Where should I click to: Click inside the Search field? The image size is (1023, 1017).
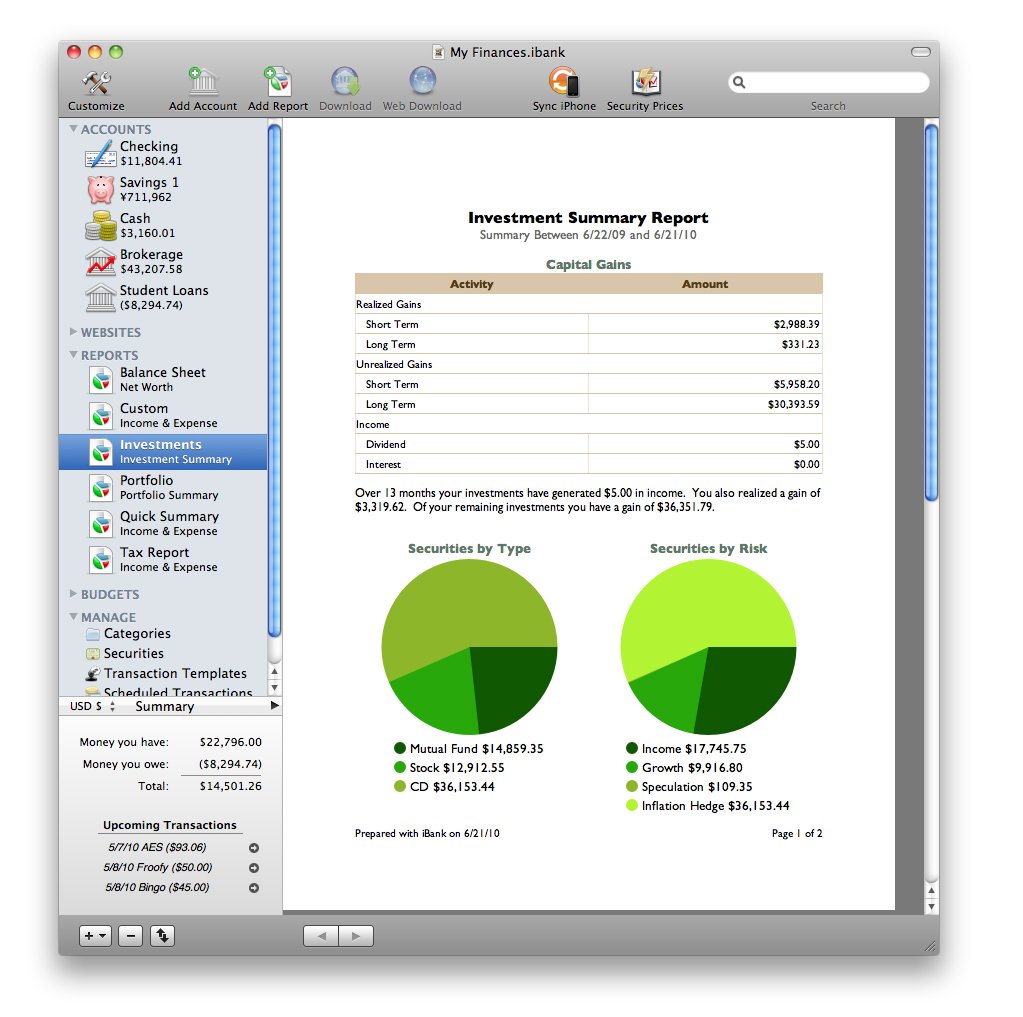click(x=829, y=82)
